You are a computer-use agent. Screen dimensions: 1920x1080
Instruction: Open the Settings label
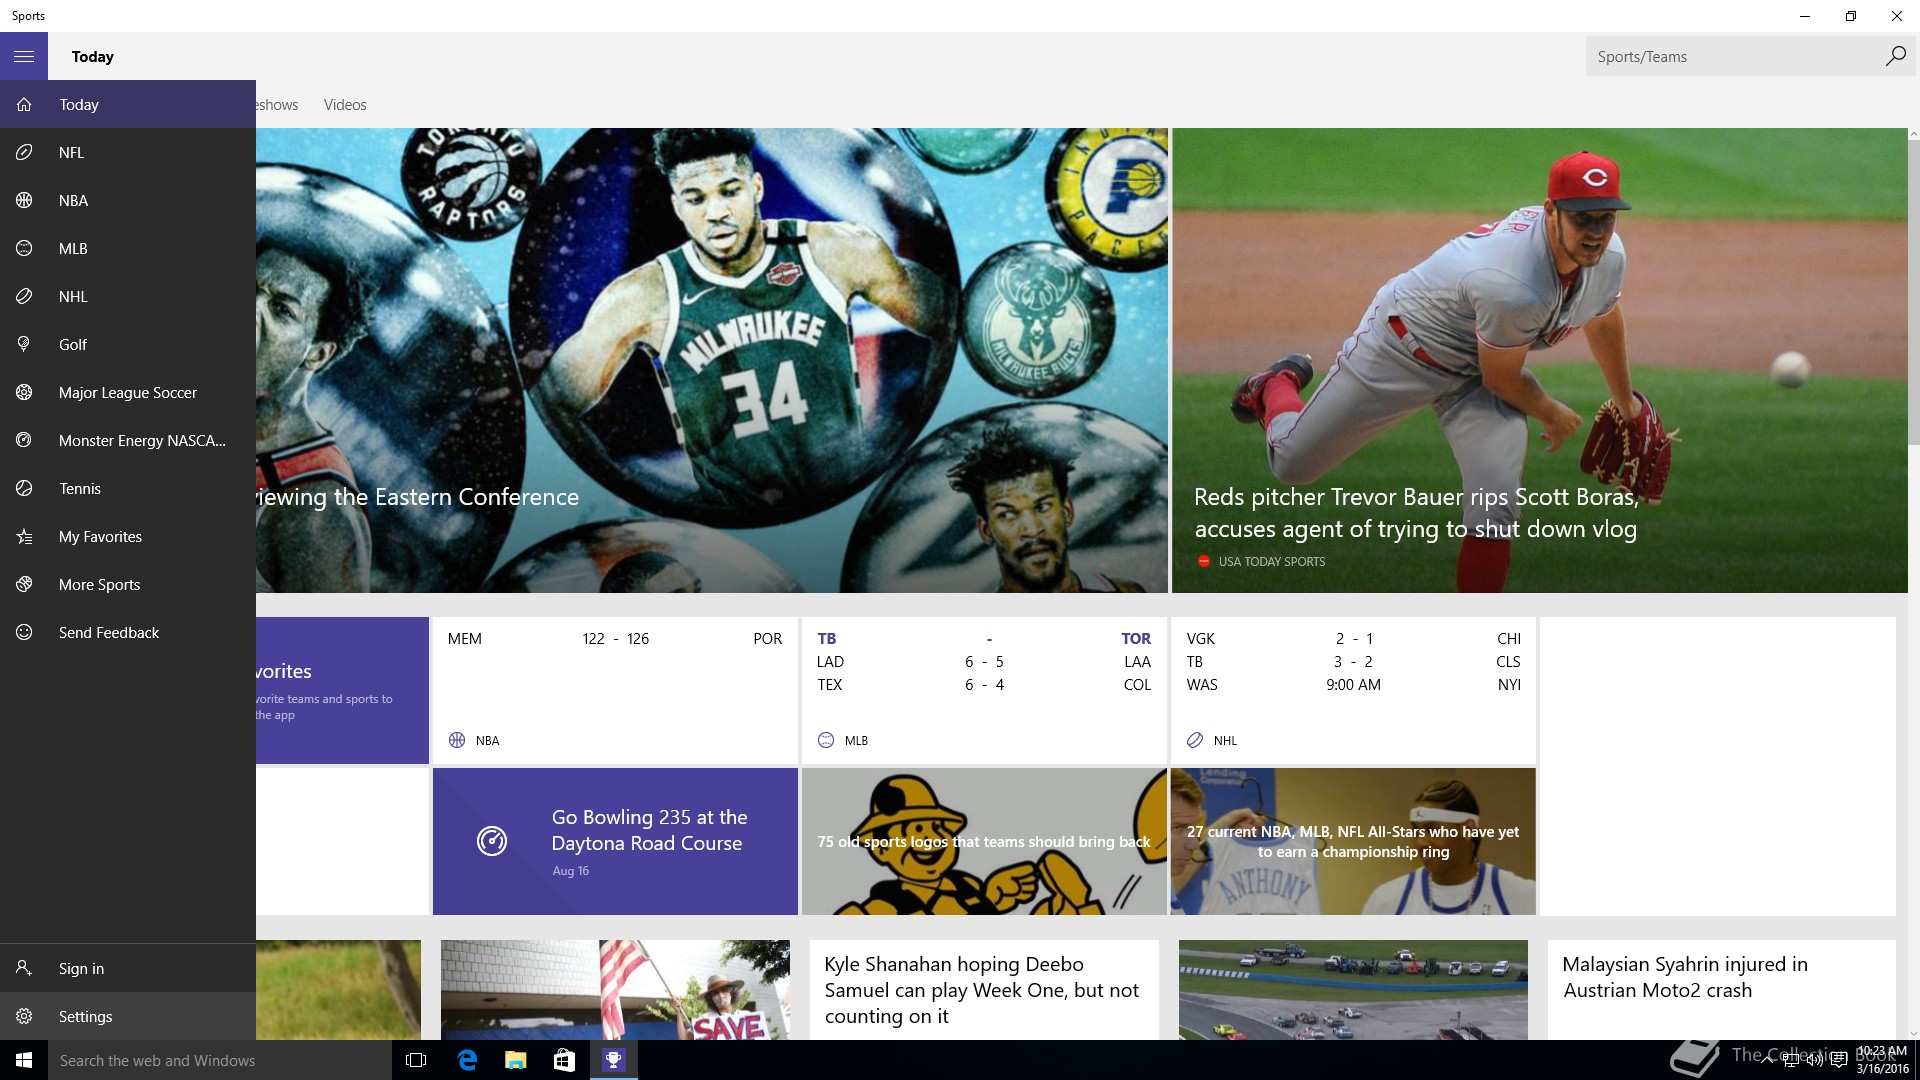(85, 1017)
